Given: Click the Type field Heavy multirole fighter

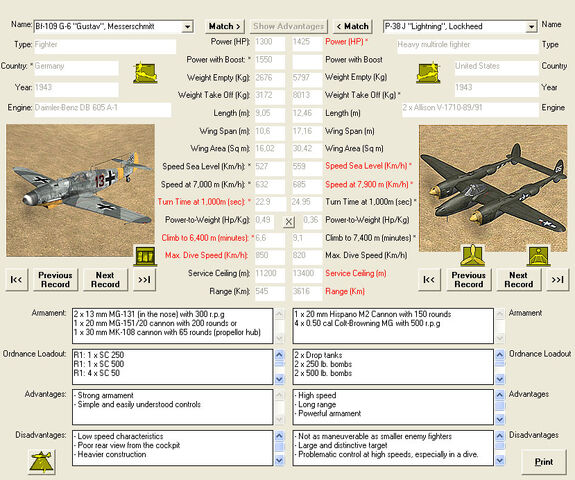Looking at the screenshot, I should [x=468, y=47].
